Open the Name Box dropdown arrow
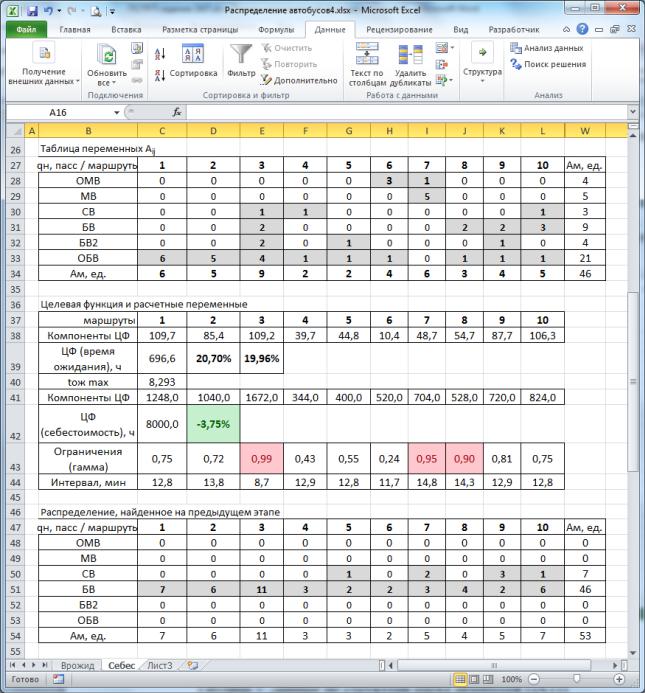Screen dimensions: 645x693 coord(117,113)
